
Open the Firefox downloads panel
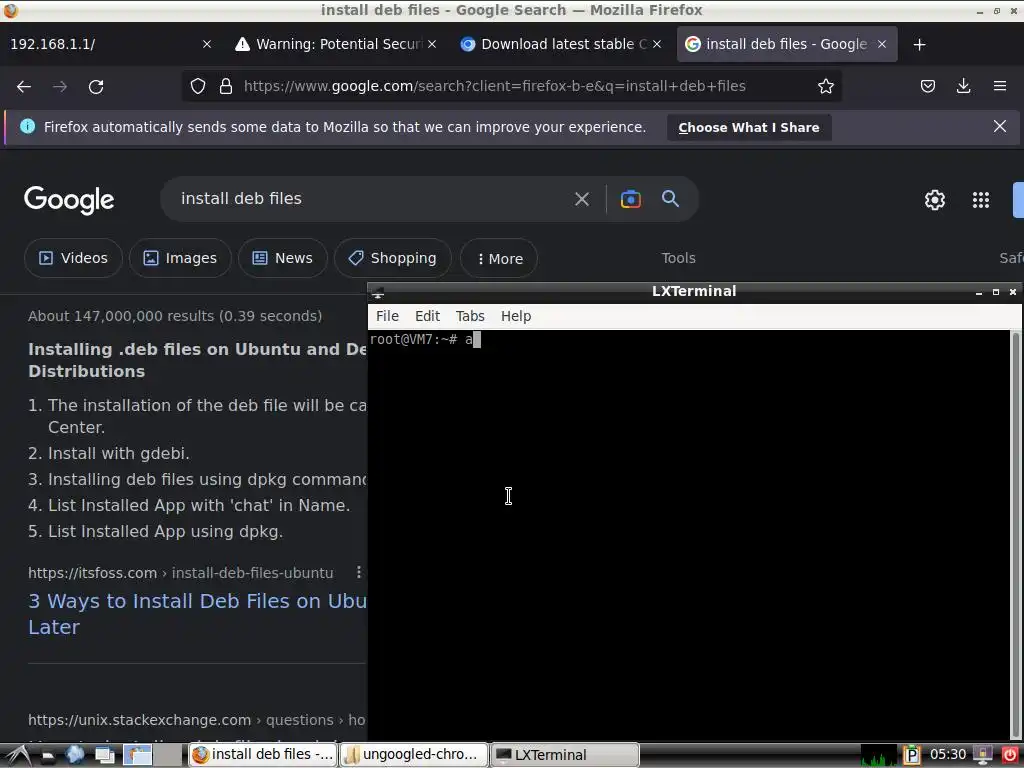pyautogui.click(x=963, y=86)
